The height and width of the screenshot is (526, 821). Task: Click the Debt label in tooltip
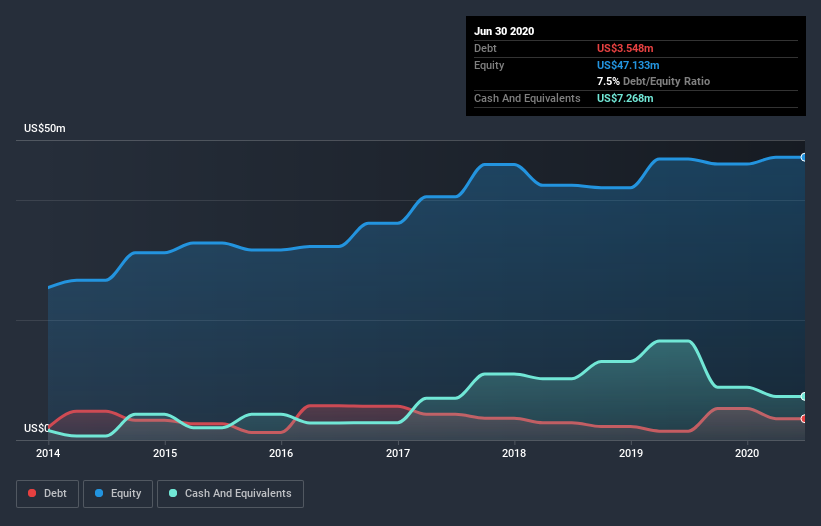click(485, 48)
